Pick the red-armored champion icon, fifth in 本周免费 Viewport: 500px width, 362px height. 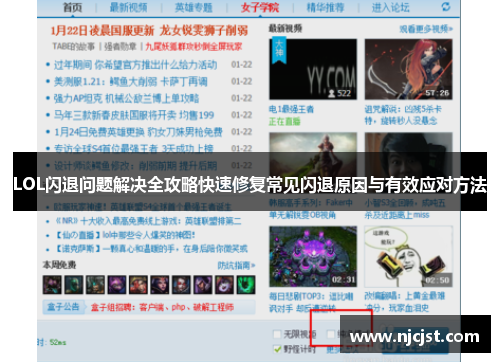point(138,285)
